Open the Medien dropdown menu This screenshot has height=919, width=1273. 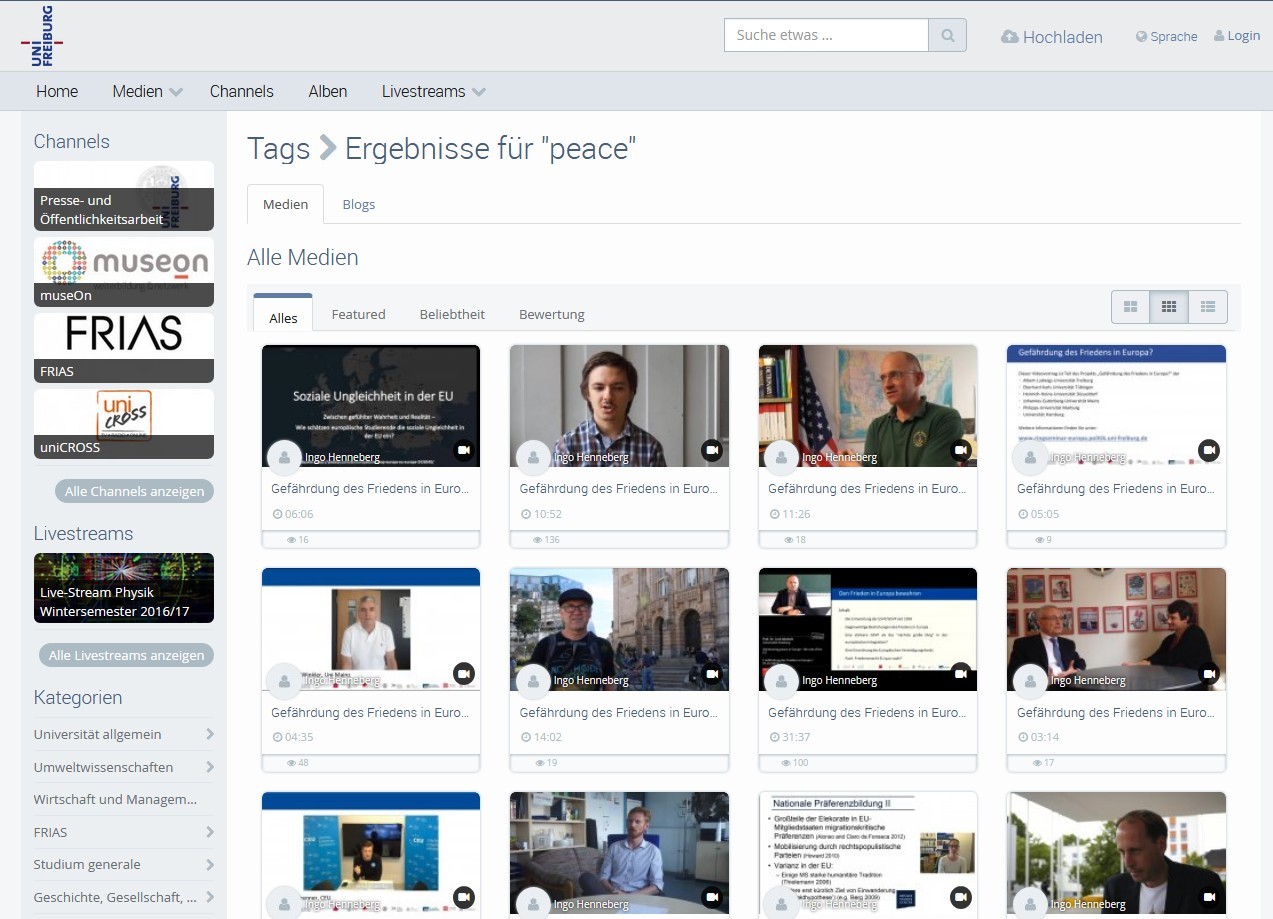[148, 91]
